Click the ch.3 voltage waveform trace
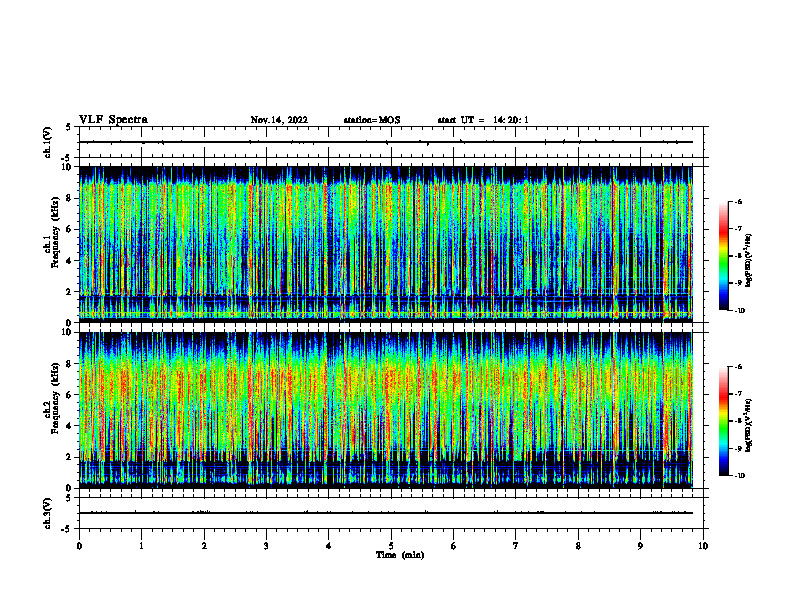Image resolution: width=792 pixels, height=612 pixels. [x=386, y=513]
